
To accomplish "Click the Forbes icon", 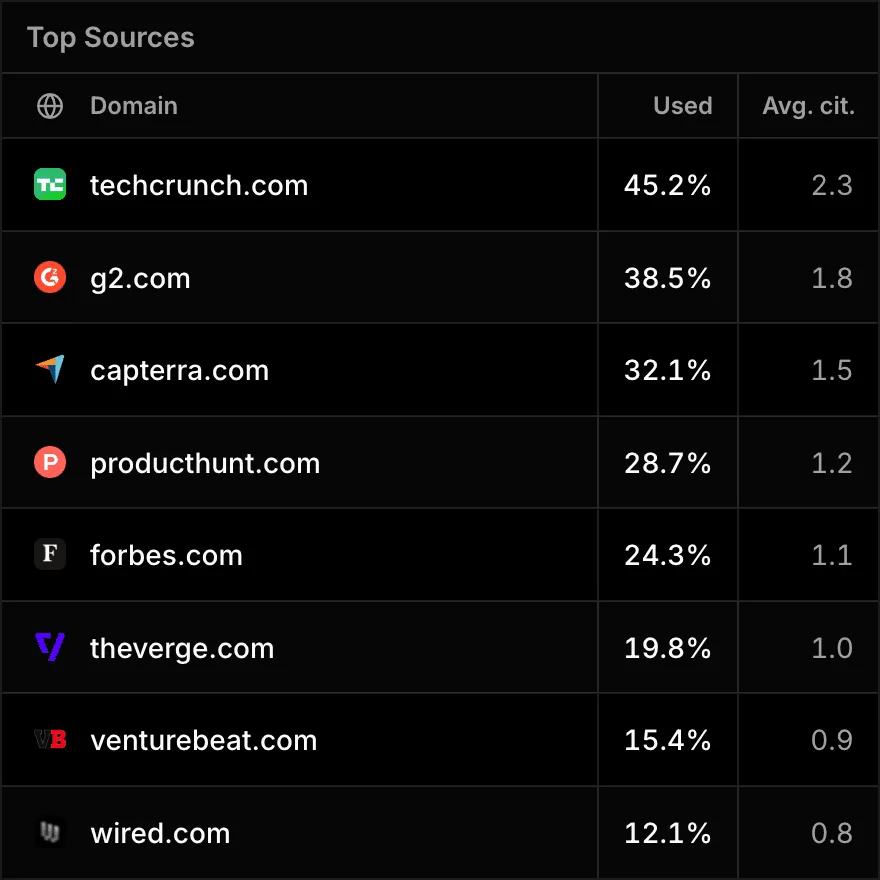I will (50, 555).
